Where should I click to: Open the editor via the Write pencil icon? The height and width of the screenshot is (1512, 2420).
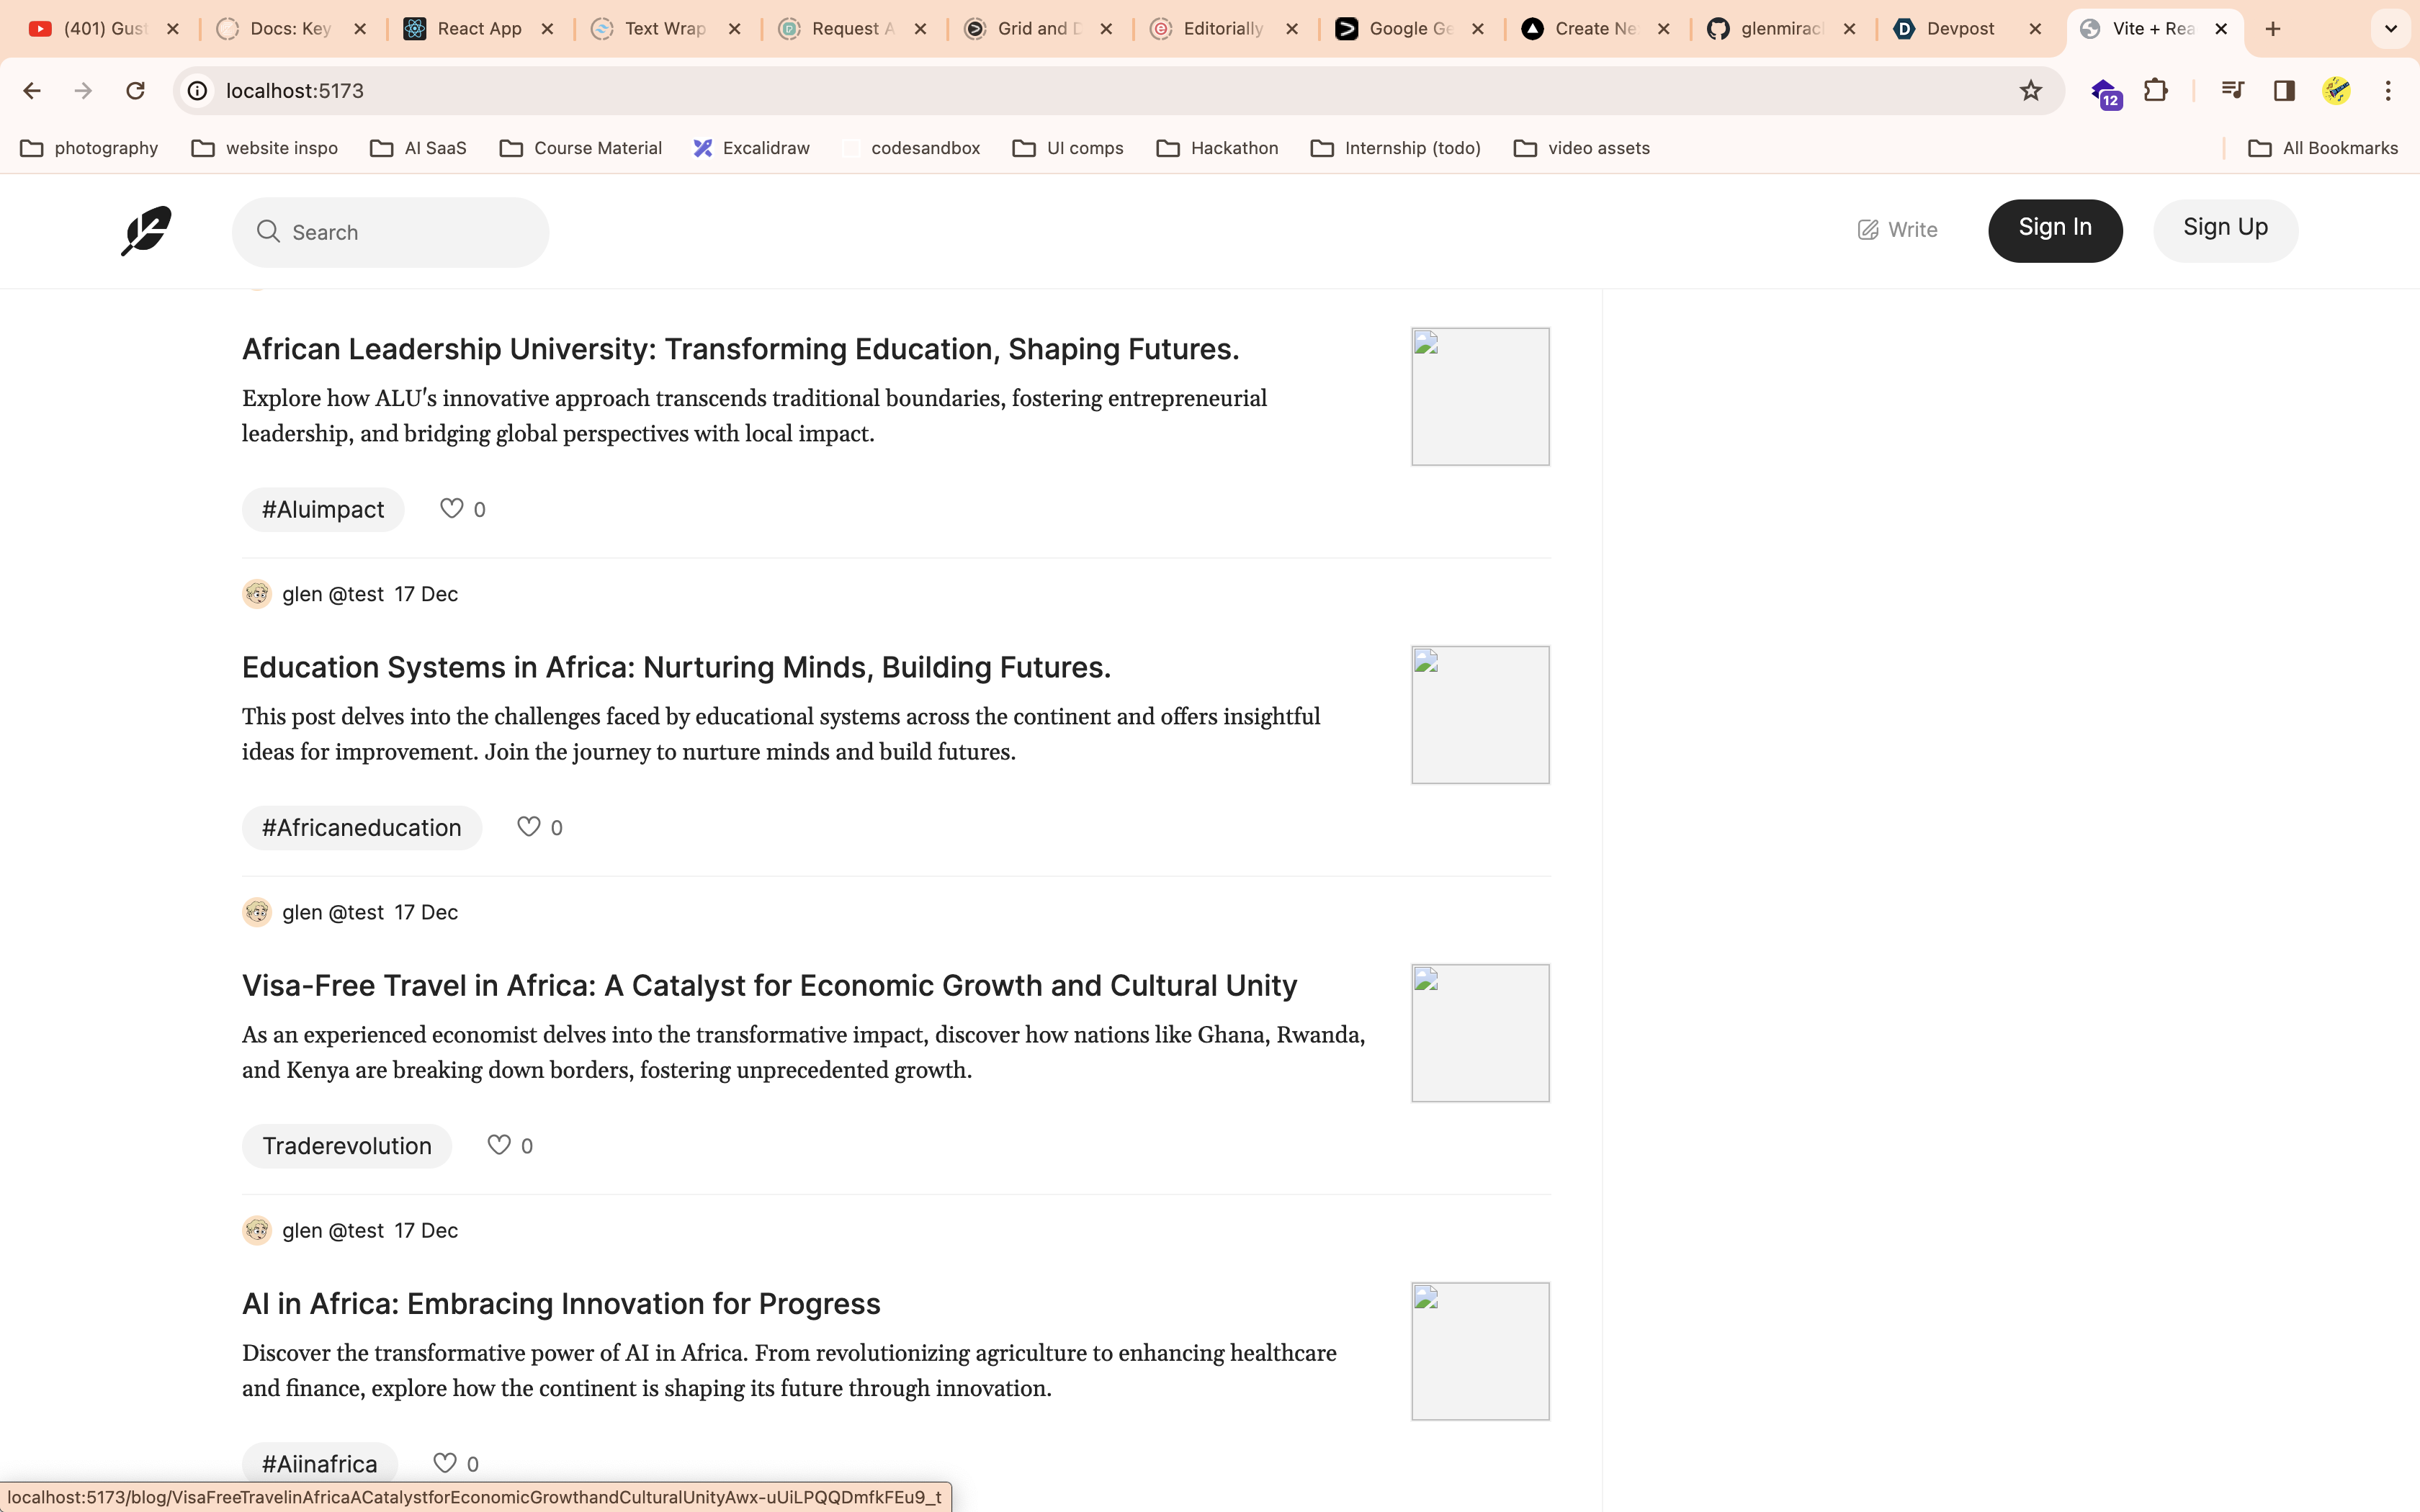coord(1868,230)
